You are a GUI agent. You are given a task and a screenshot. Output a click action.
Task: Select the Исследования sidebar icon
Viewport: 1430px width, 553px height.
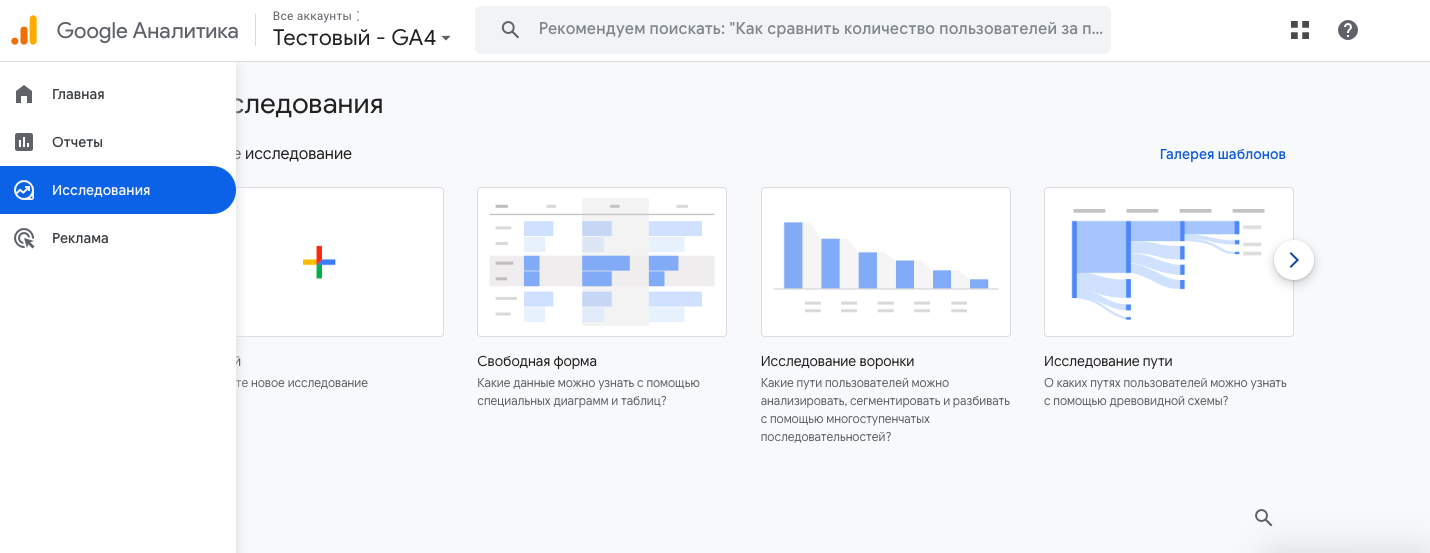(24, 190)
